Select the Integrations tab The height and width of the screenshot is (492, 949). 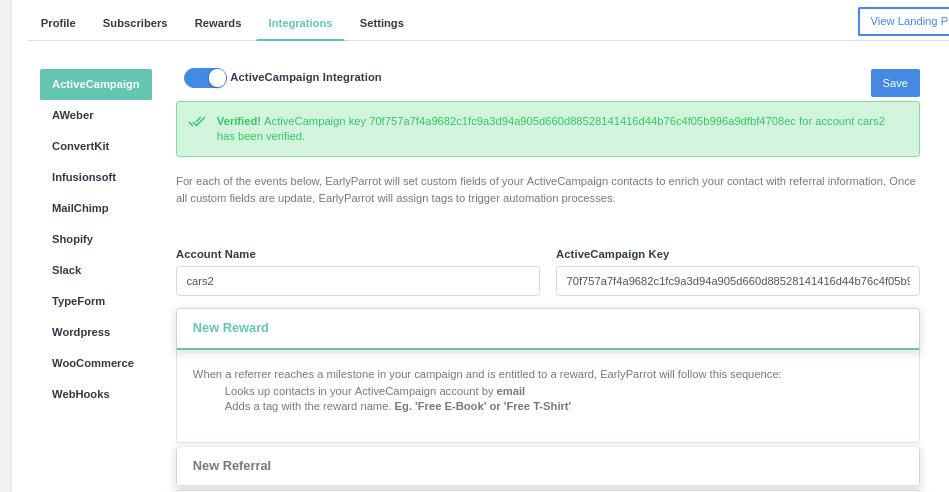coord(300,23)
